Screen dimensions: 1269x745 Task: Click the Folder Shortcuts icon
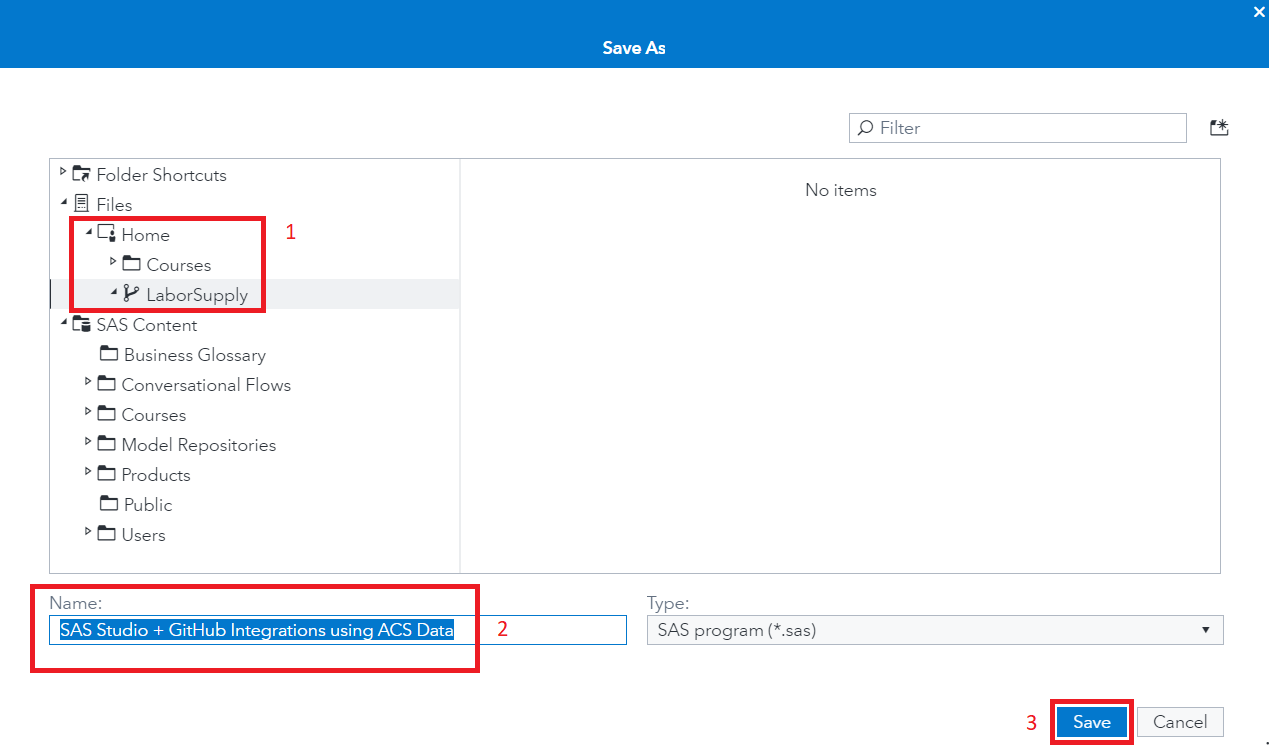coord(79,173)
